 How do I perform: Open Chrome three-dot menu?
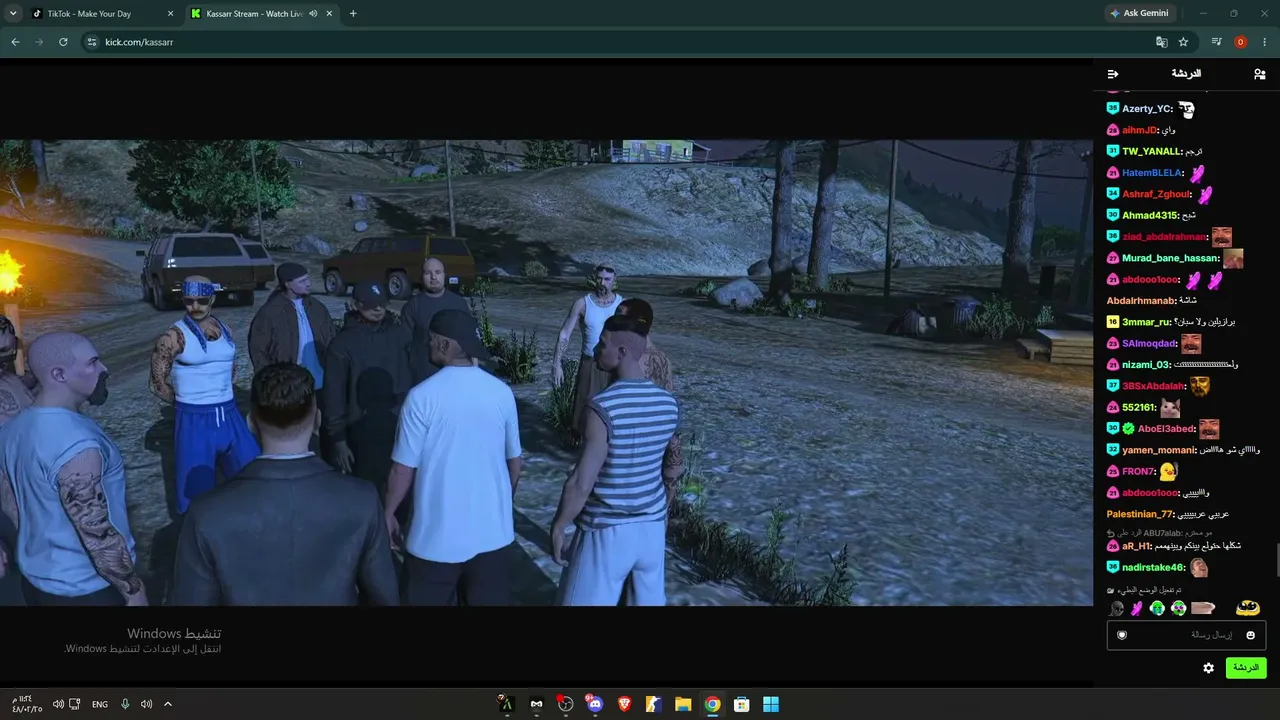click(1265, 42)
